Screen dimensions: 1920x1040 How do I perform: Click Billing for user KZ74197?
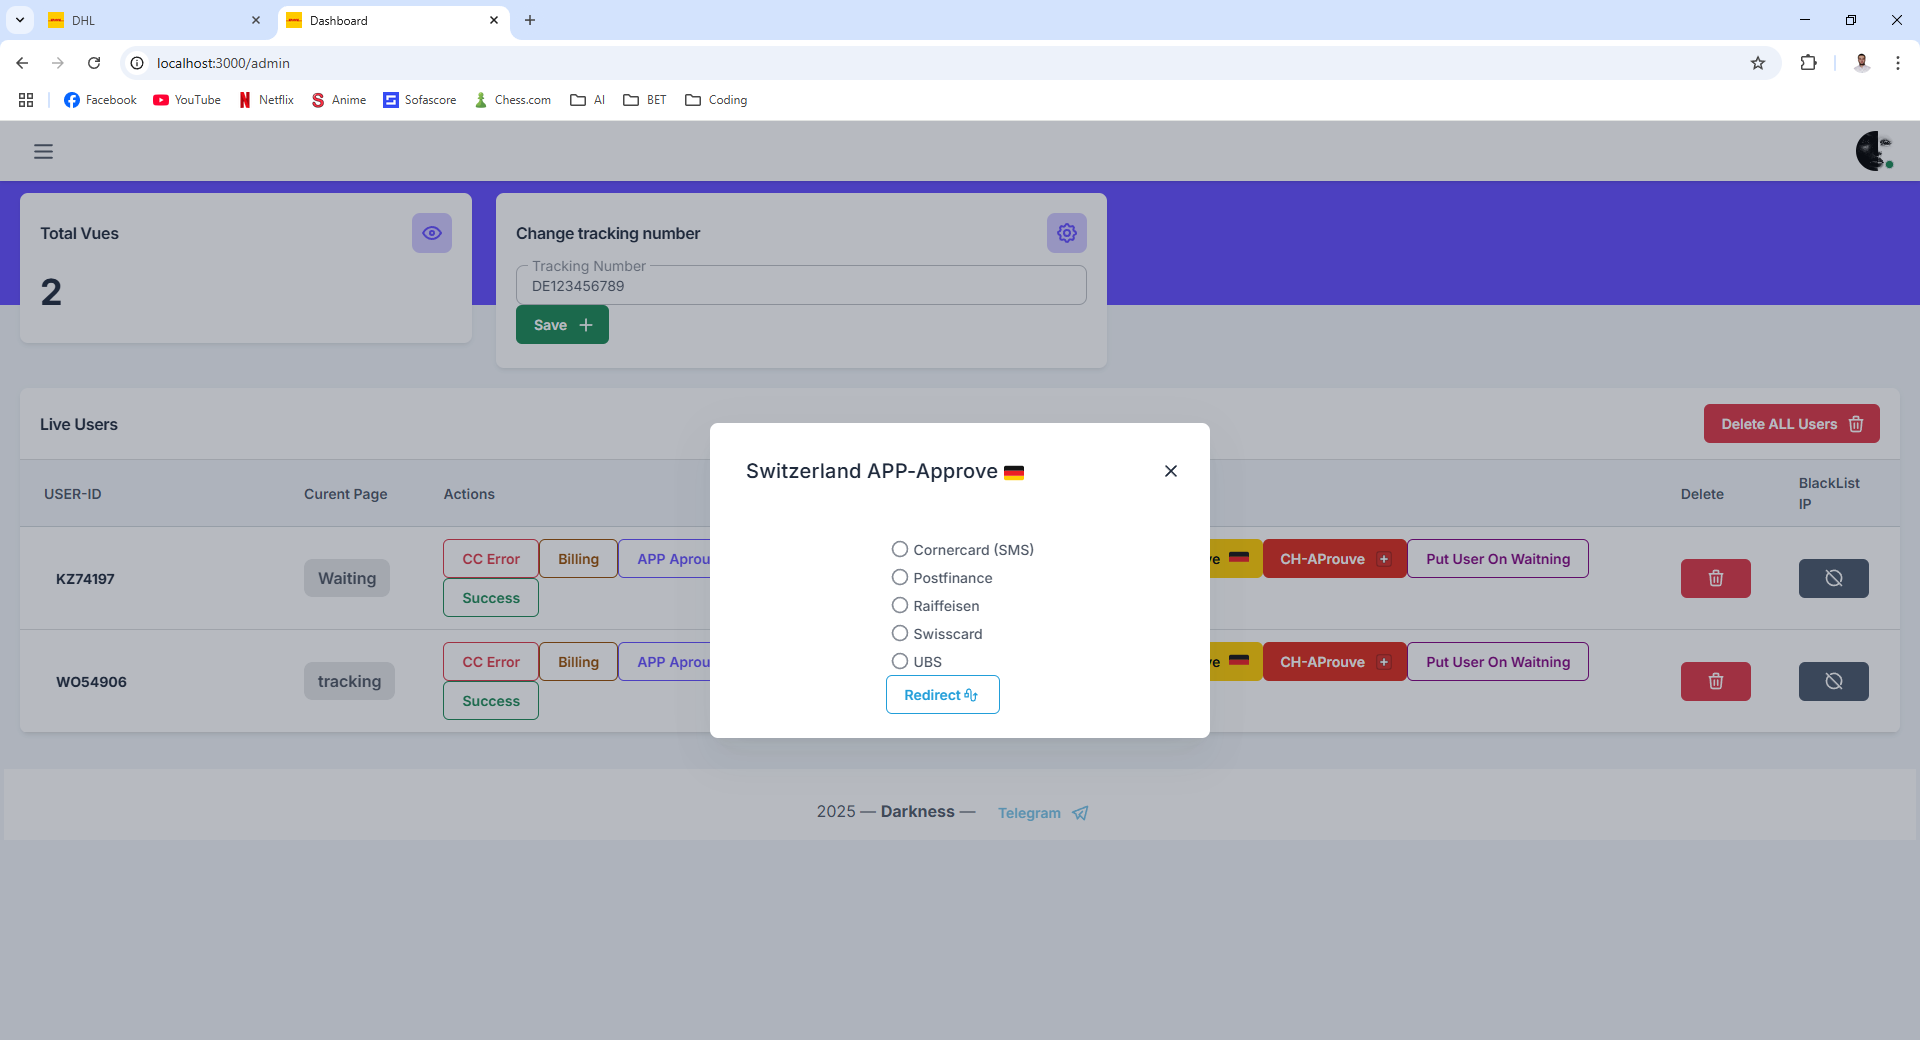coord(578,559)
